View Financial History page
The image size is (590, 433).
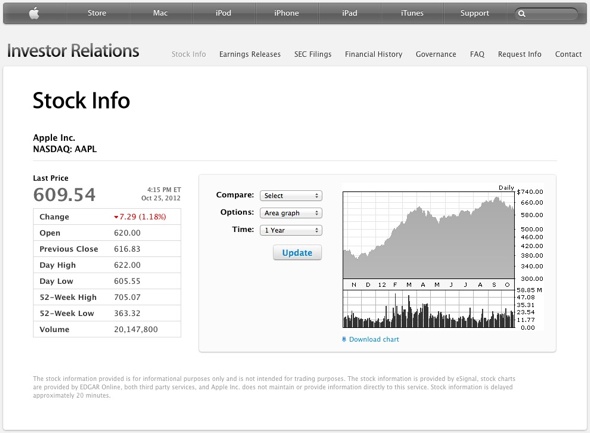(x=374, y=54)
